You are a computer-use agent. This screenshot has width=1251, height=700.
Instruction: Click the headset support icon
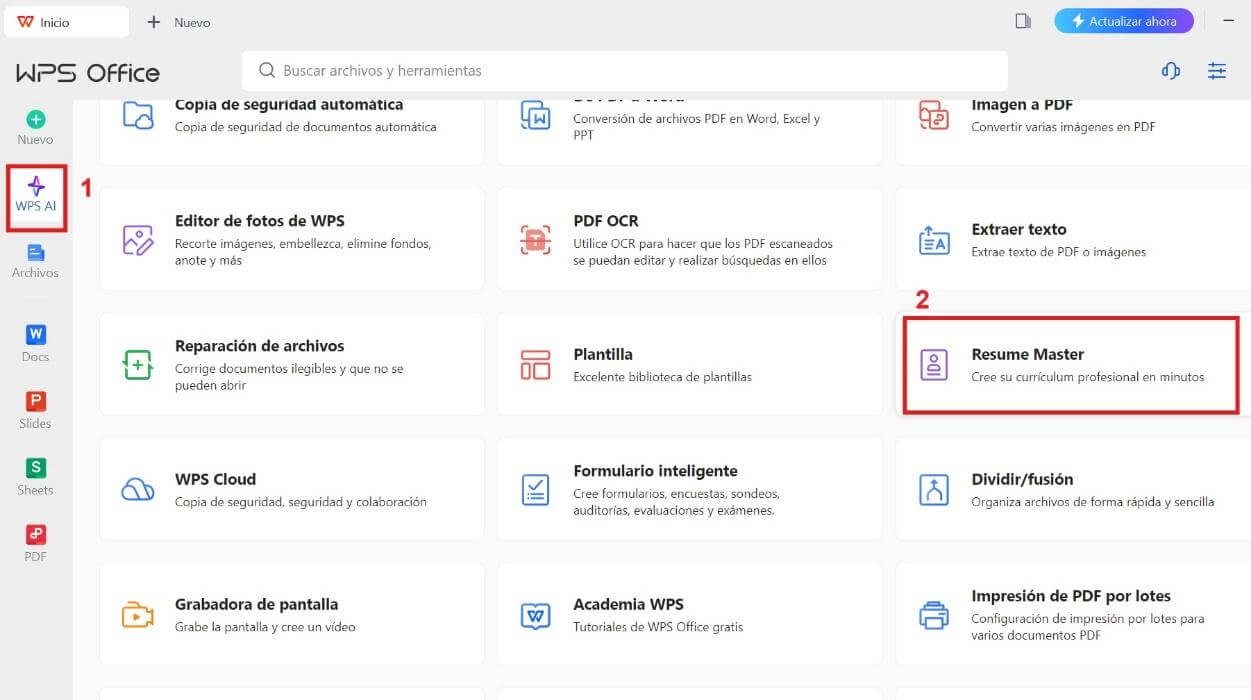point(1170,71)
